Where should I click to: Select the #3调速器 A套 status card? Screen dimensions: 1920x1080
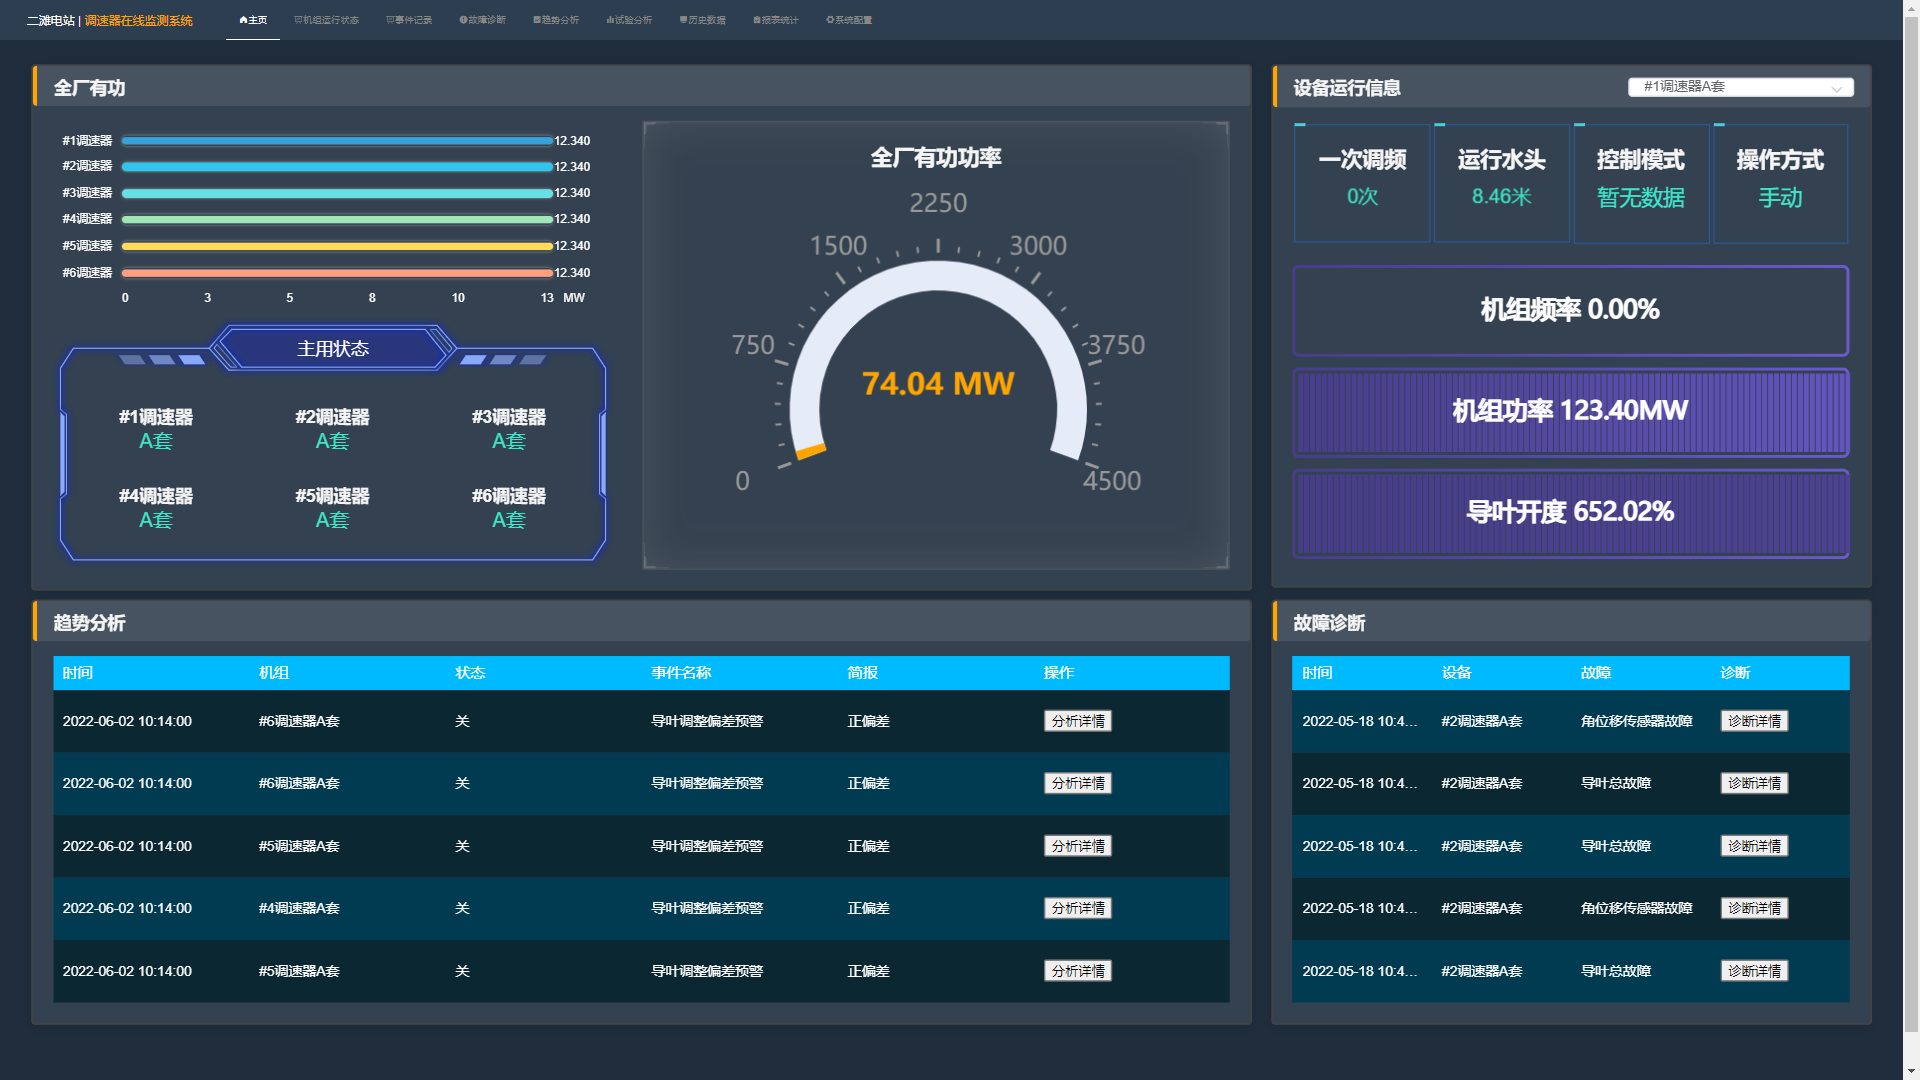pos(508,428)
